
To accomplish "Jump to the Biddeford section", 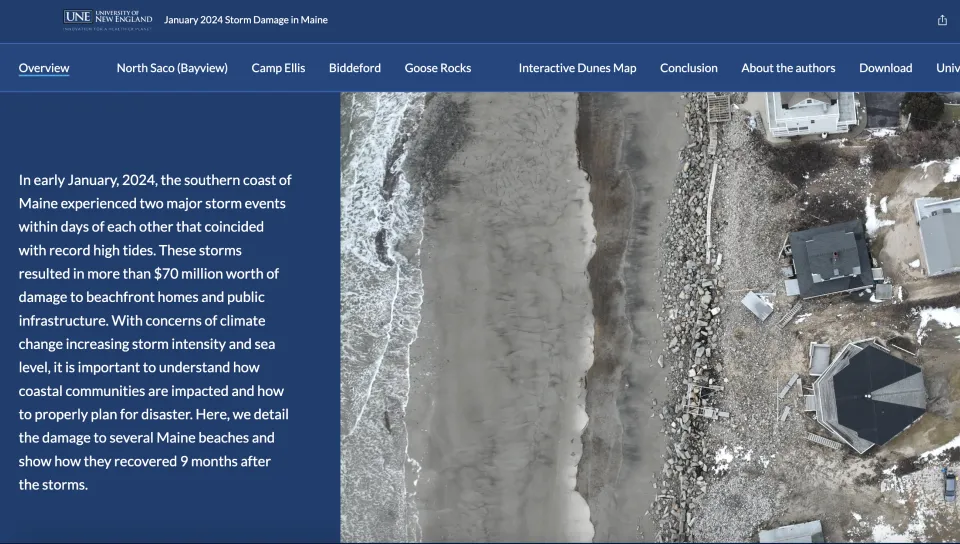I will (x=355, y=68).
